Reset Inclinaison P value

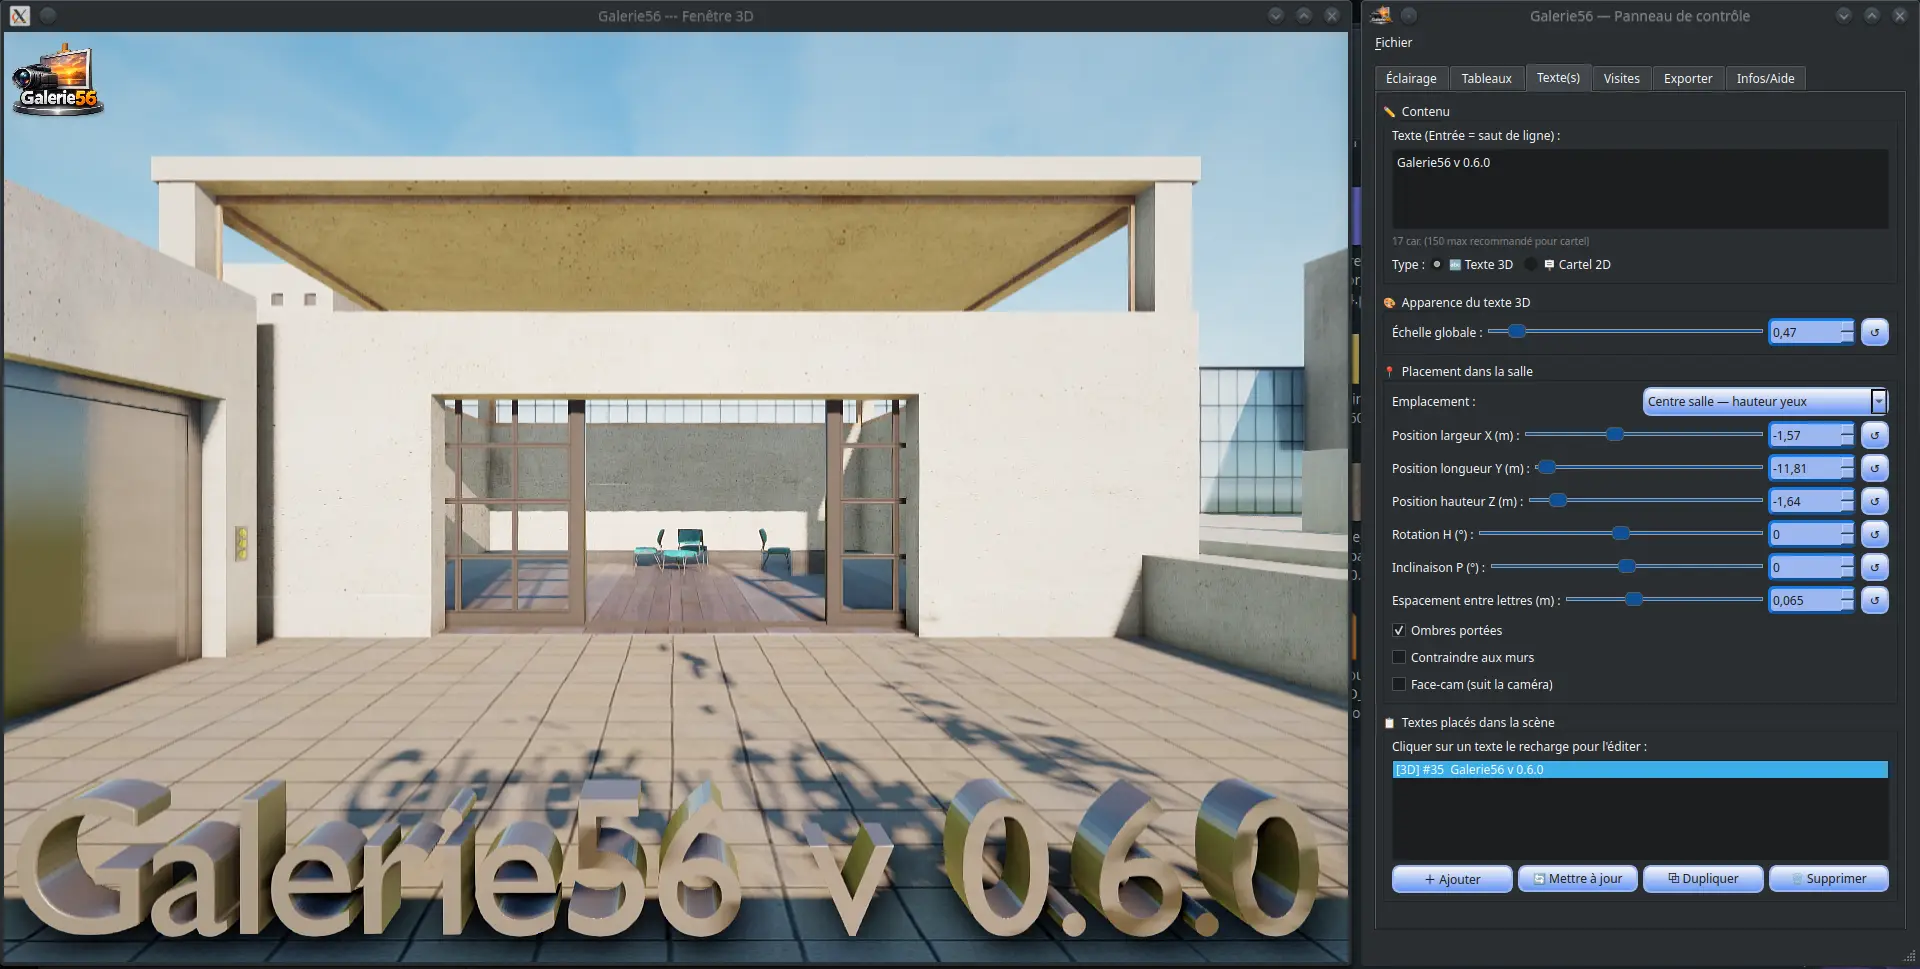pyautogui.click(x=1874, y=567)
